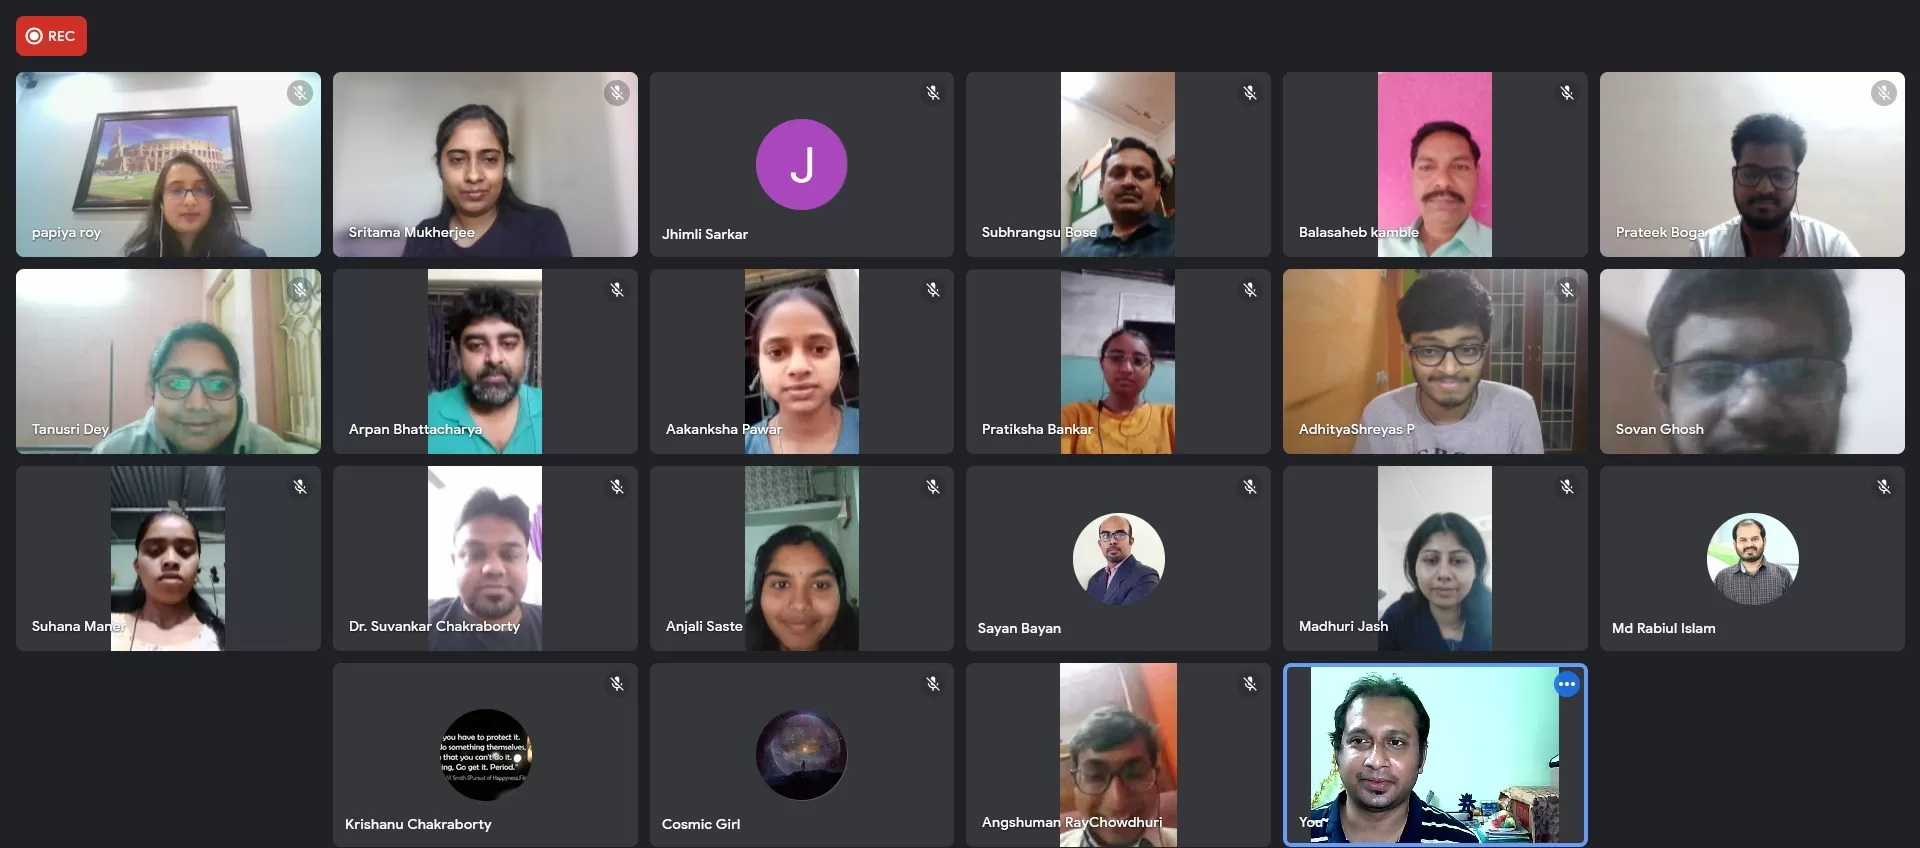Click the red REC recording indicator

51,36
